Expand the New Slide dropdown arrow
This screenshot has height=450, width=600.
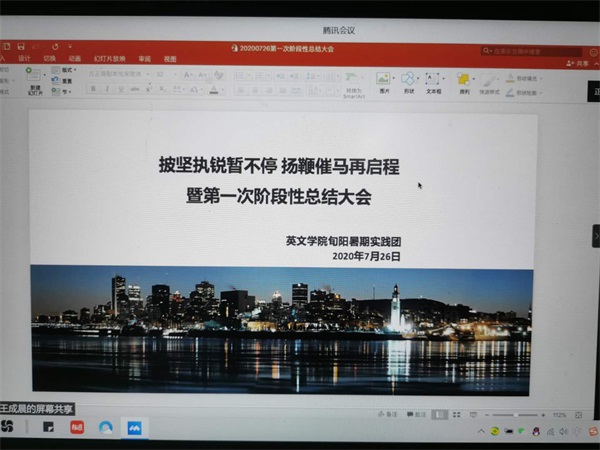click(x=44, y=75)
